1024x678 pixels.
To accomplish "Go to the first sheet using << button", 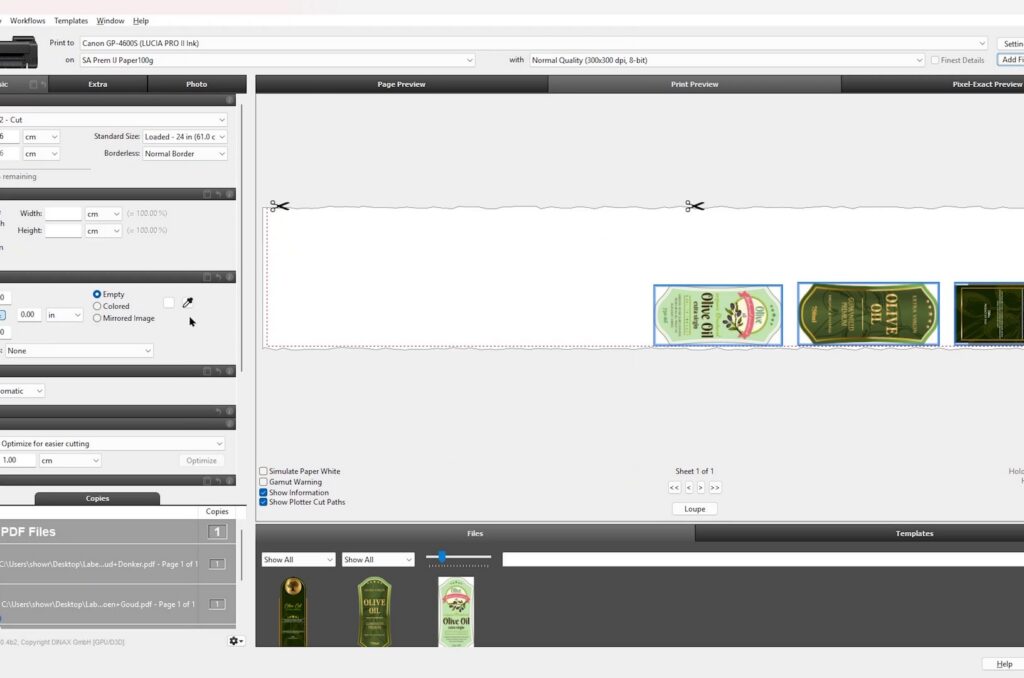I will [674, 487].
